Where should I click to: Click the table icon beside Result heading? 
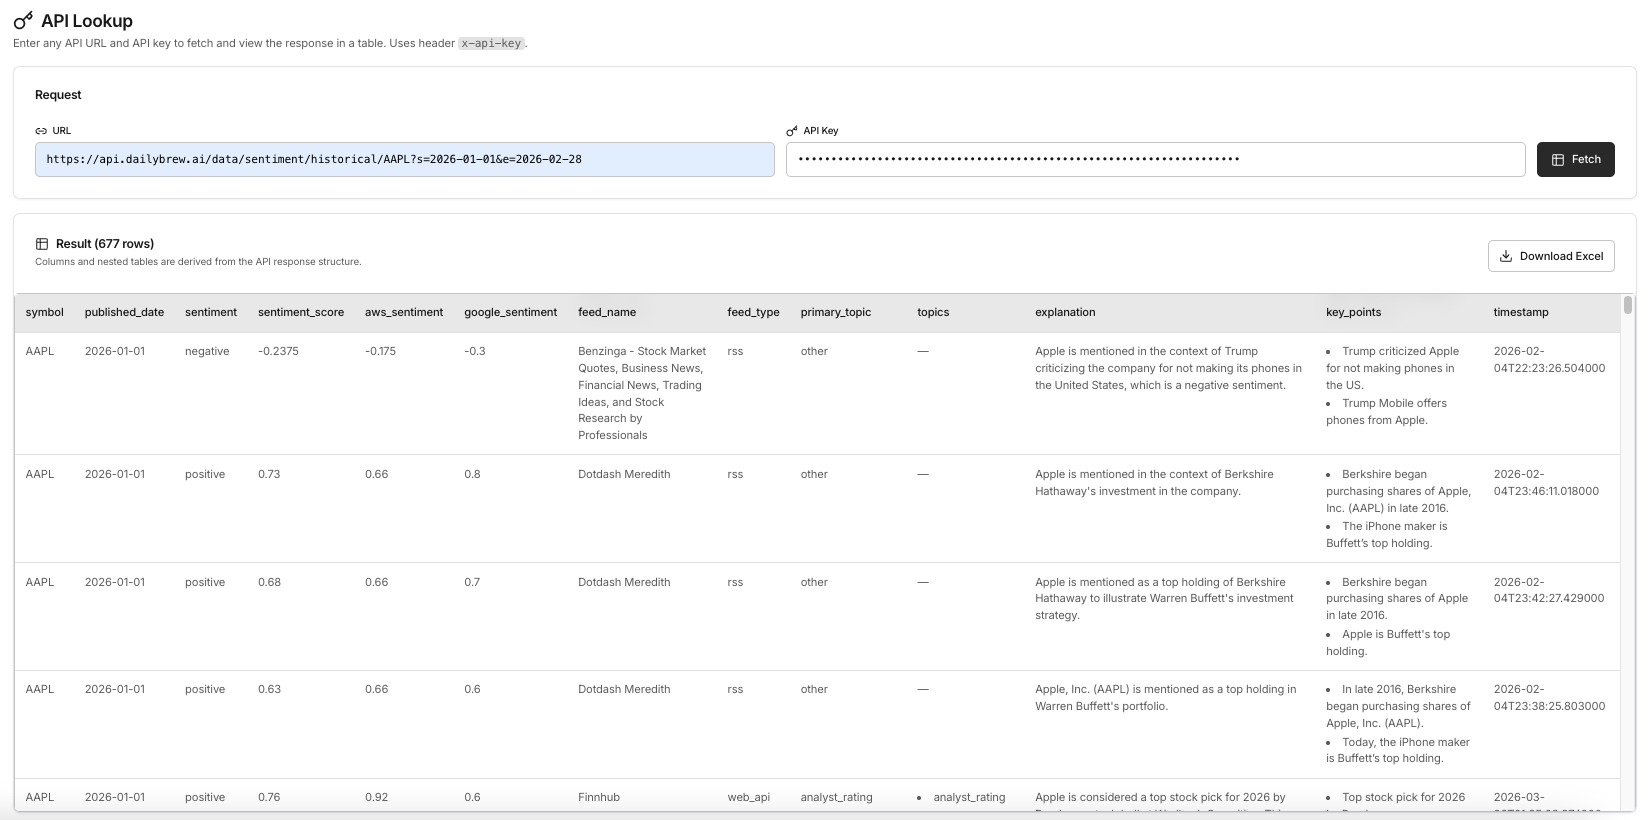point(42,244)
